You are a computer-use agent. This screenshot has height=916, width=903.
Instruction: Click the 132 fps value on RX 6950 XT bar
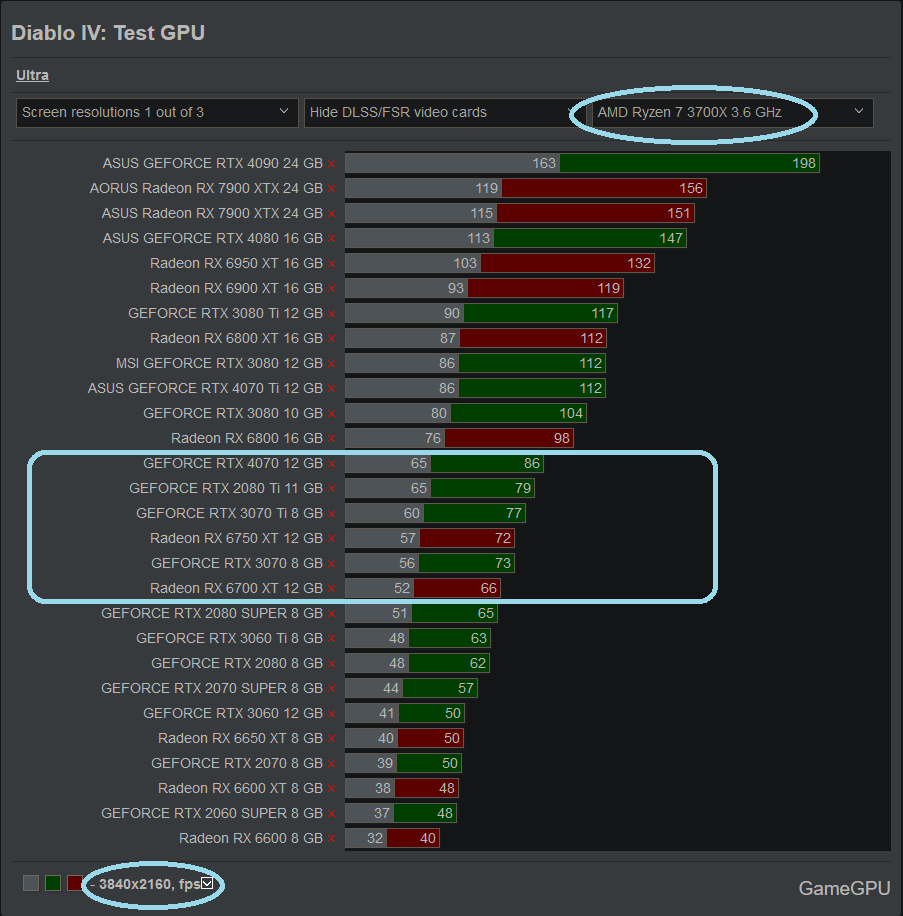(x=639, y=263)
